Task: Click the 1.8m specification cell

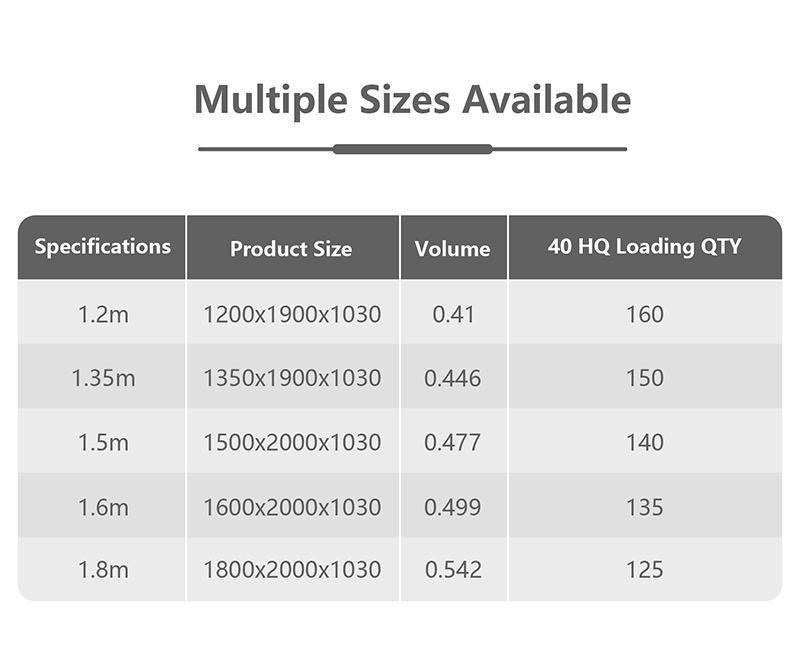Action: 103,570
